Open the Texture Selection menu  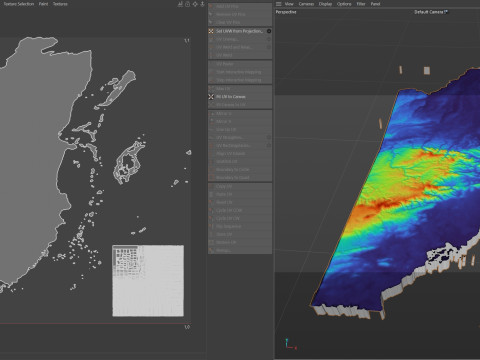click(x=19, y=4)
